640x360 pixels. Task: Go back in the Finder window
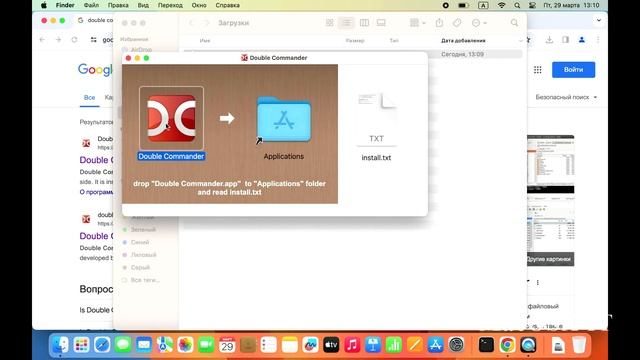(191, 23)
